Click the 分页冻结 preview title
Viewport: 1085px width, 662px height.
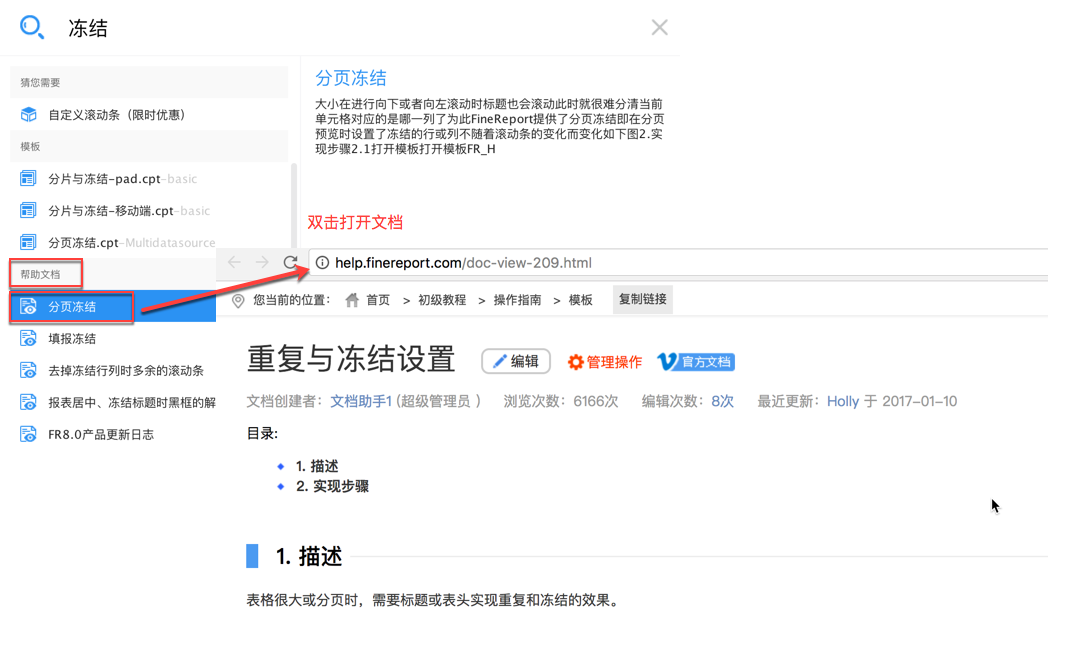(x=351, y=78)
